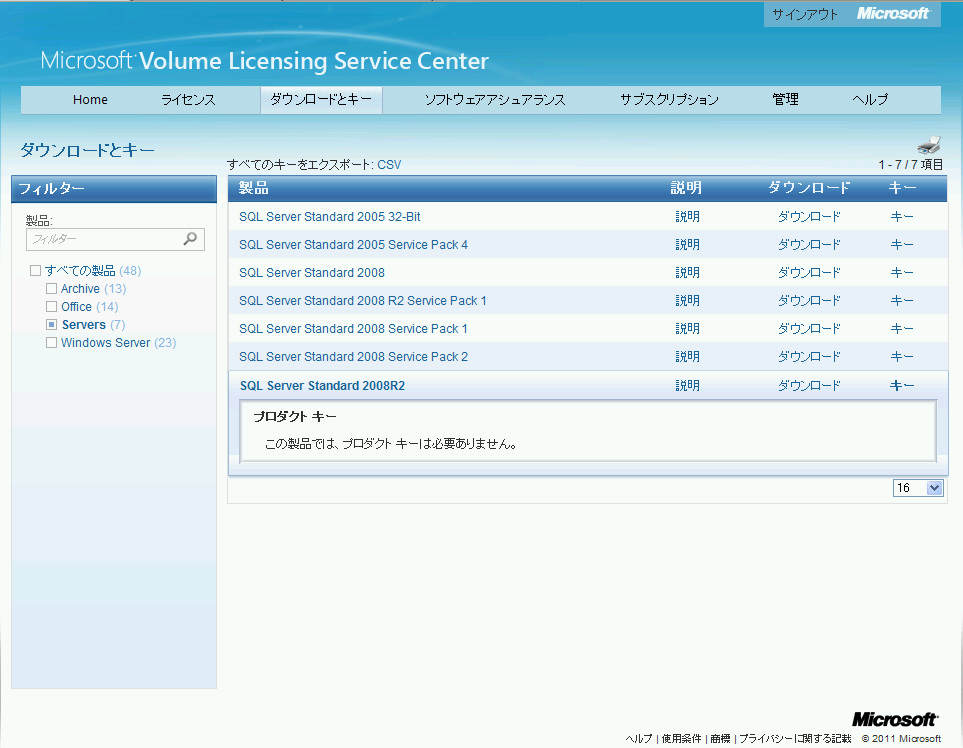Screen dimensions: 963x748
Task: Select the ダウンロードとキー menu tab
Action: [321, 99]
